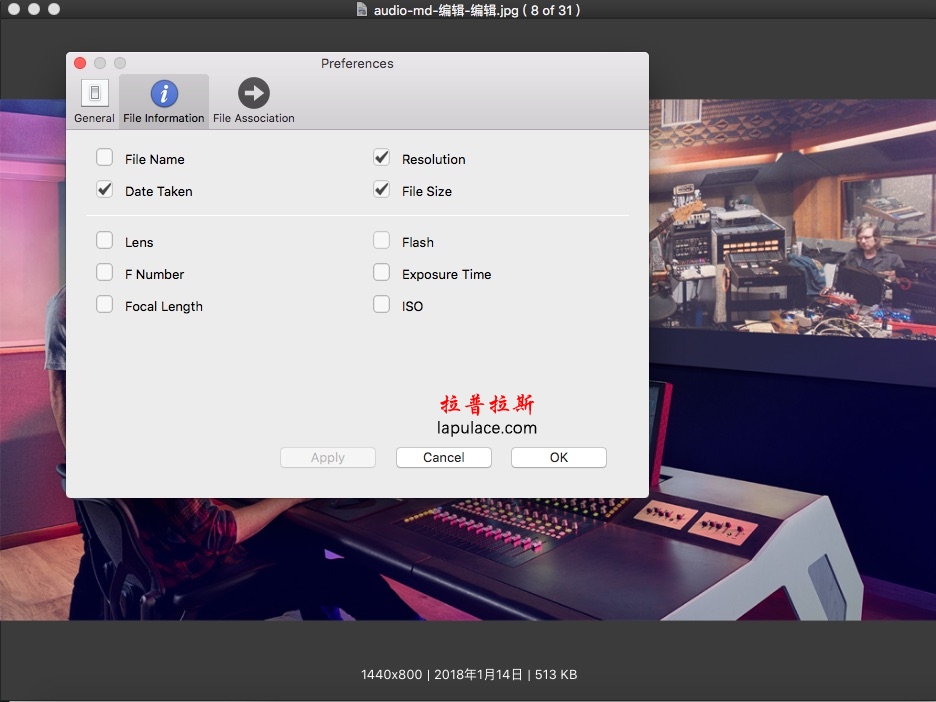Screen dimensions: 936x702
Task: Click the document icon in title bar
Action: [362, 9]
